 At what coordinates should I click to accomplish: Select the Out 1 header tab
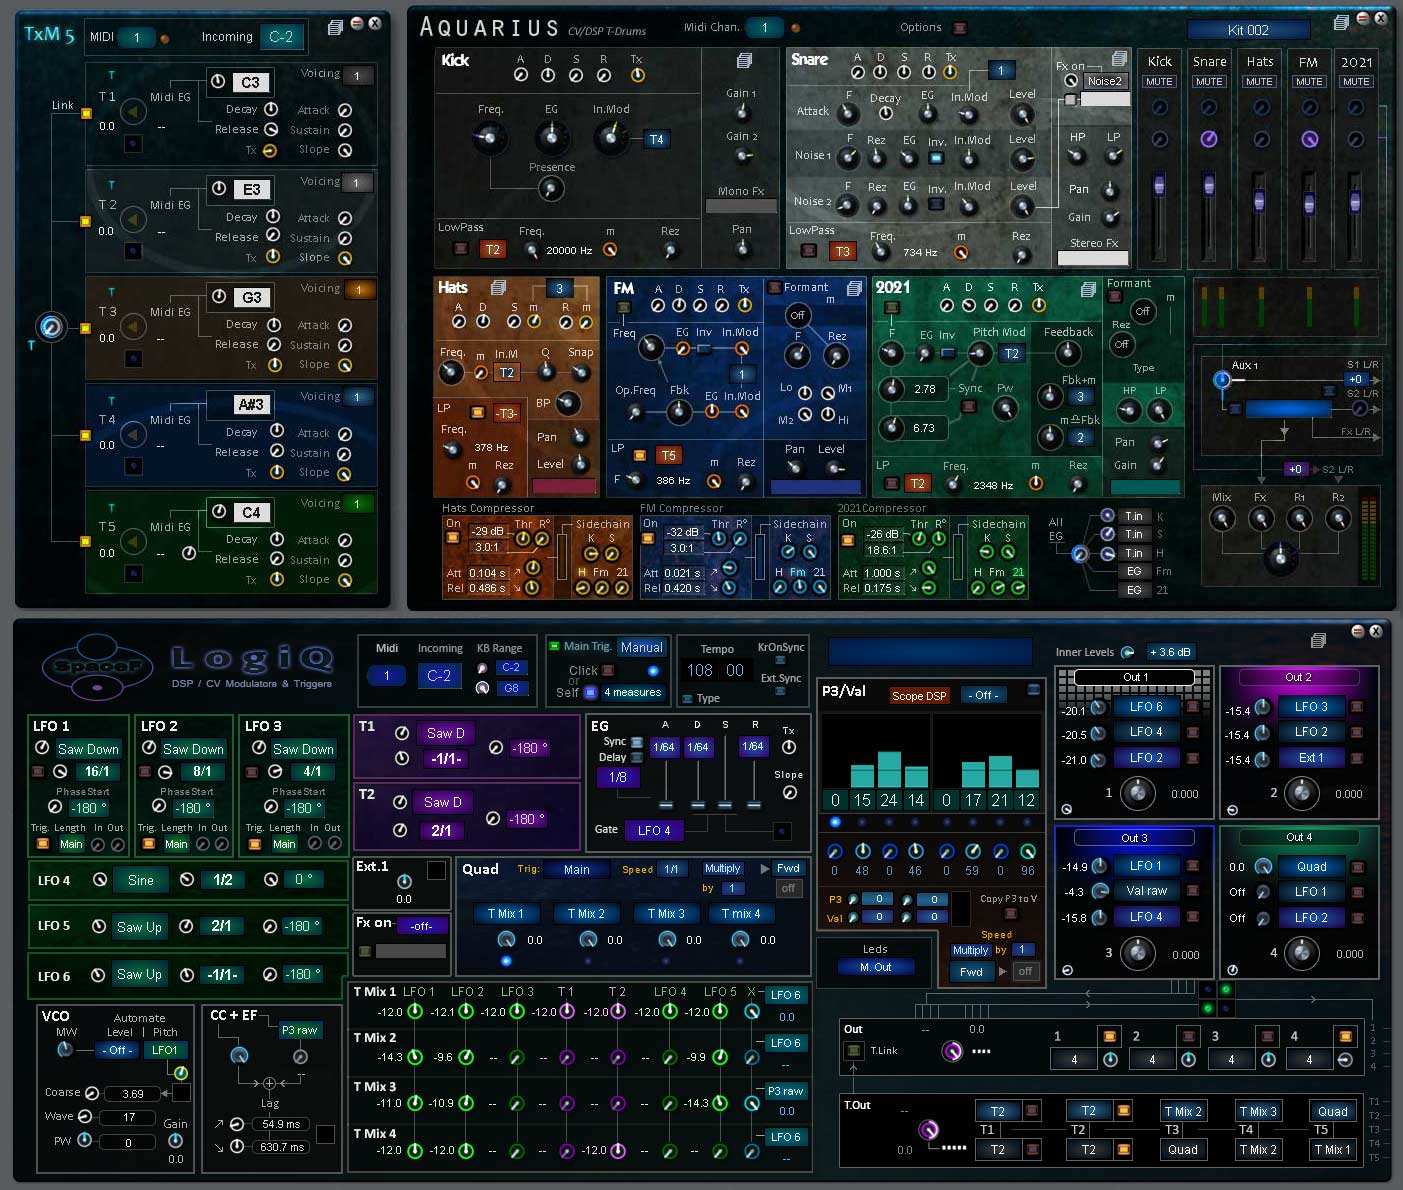[1135, 677]
